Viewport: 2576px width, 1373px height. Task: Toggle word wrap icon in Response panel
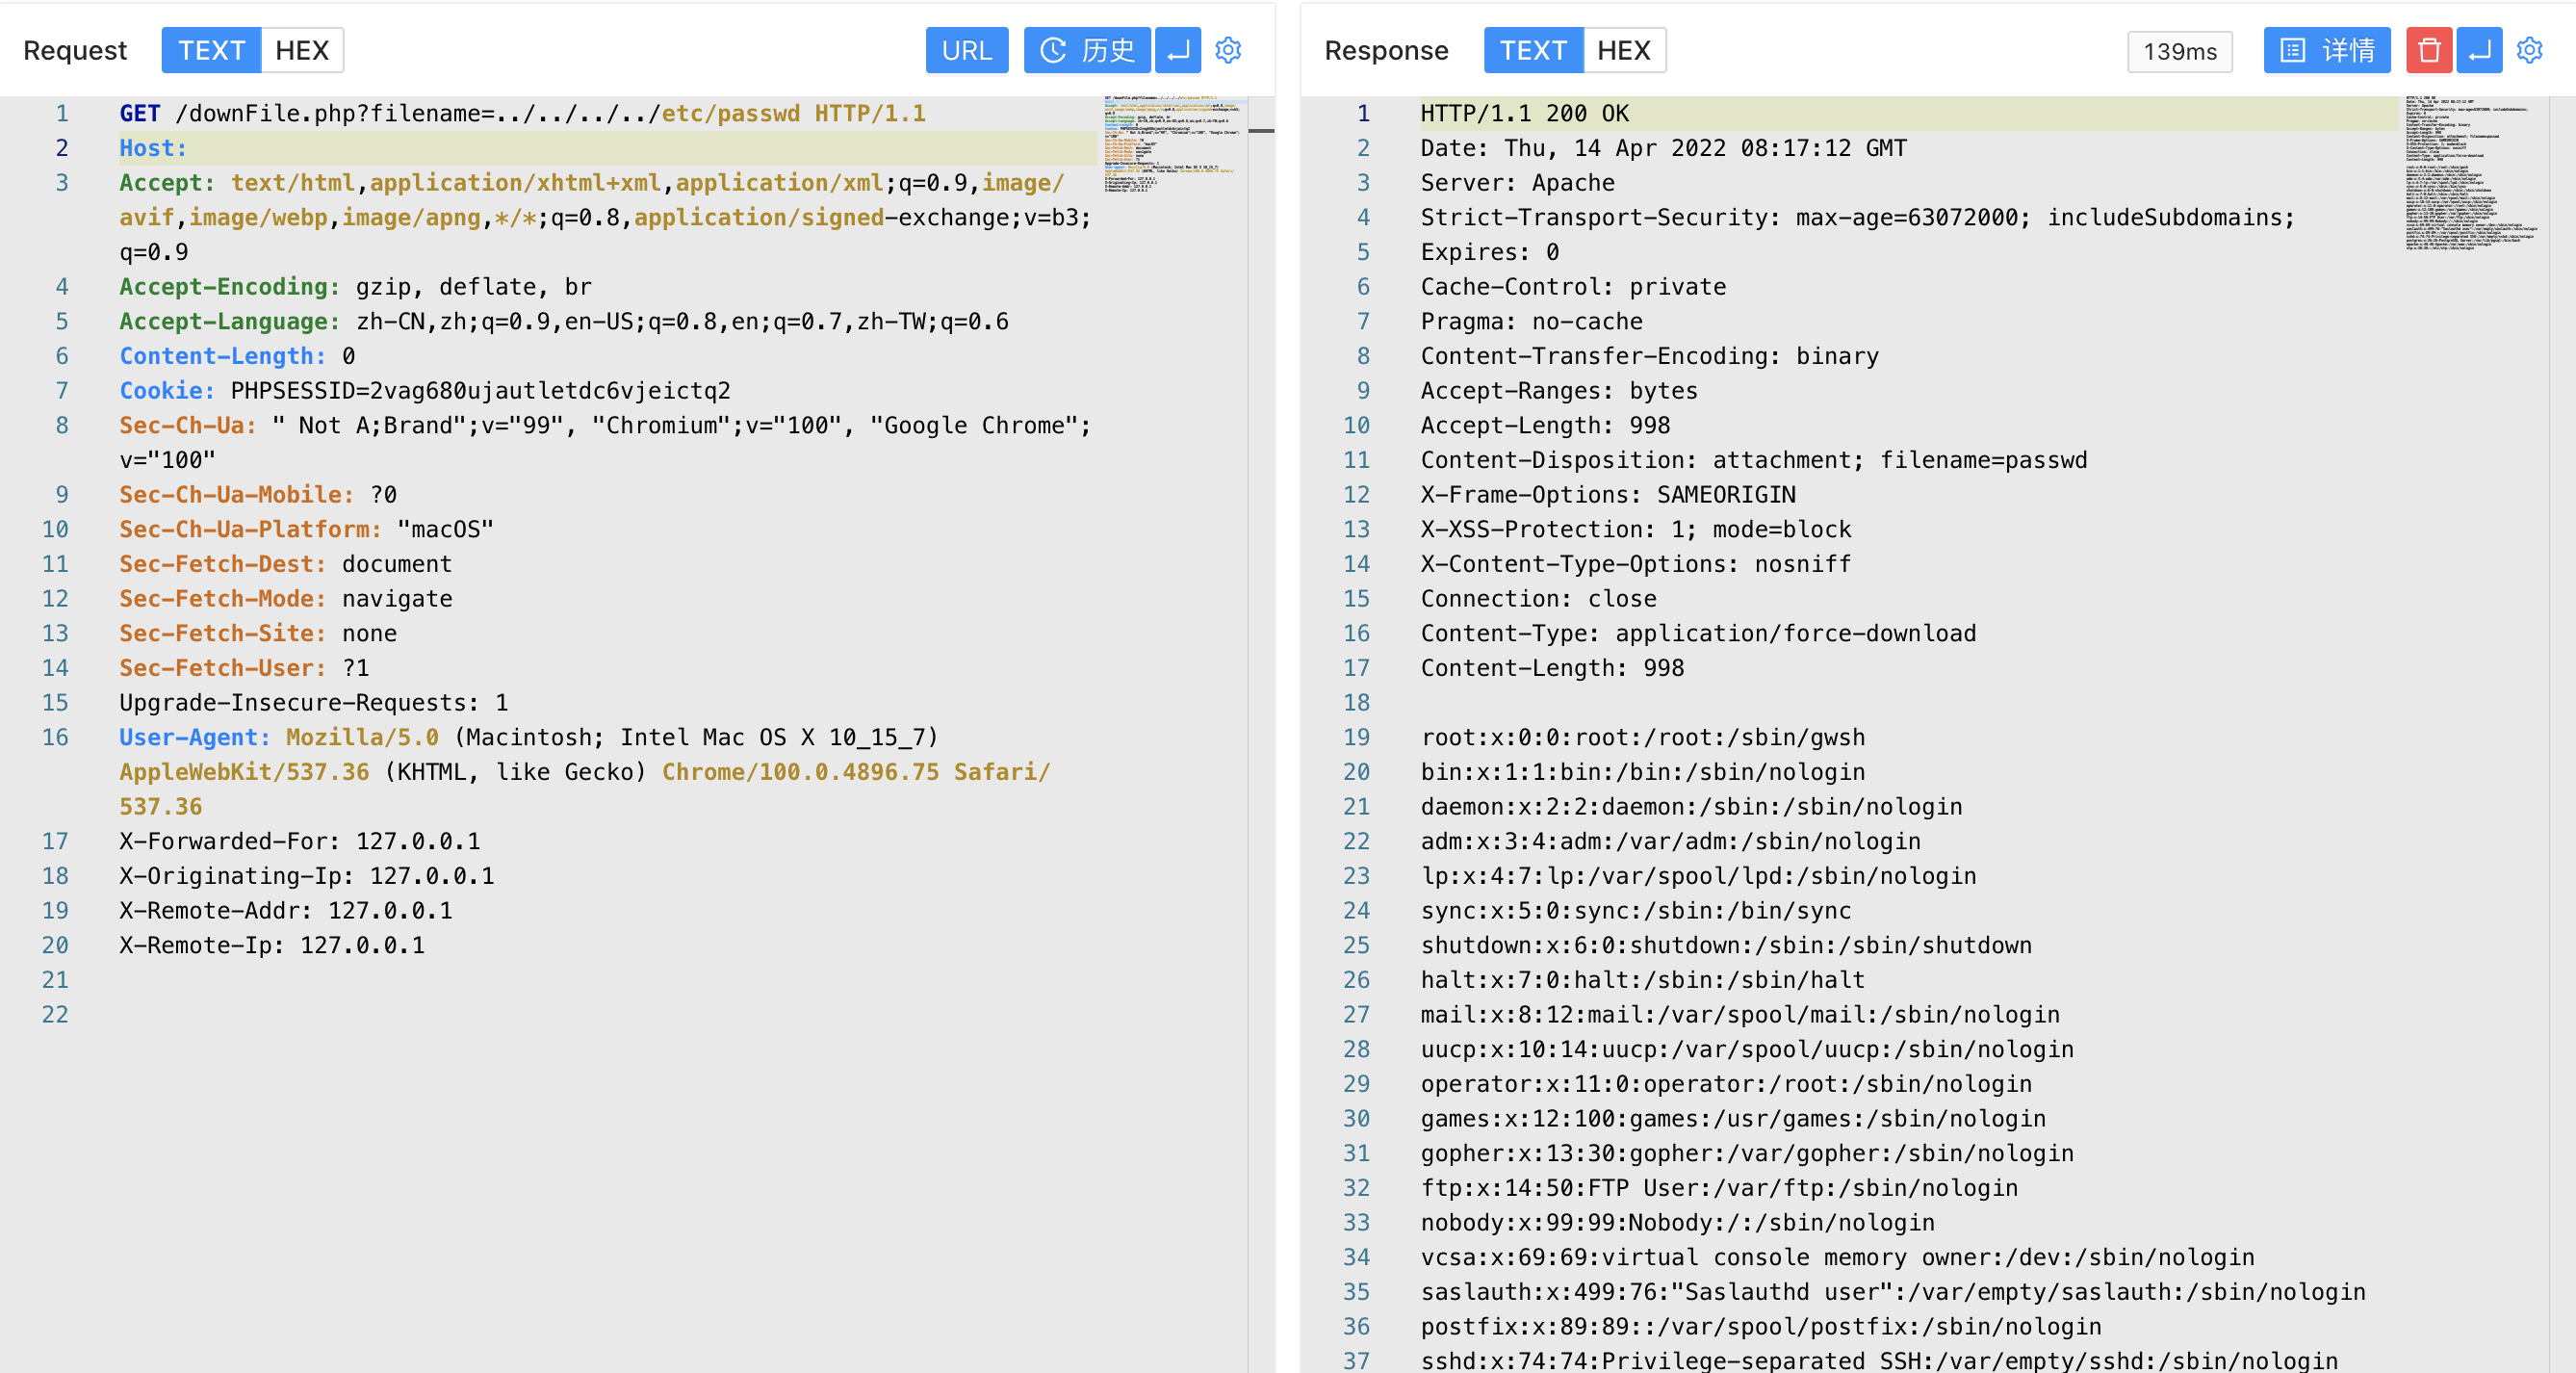(x=2479, y=50)
